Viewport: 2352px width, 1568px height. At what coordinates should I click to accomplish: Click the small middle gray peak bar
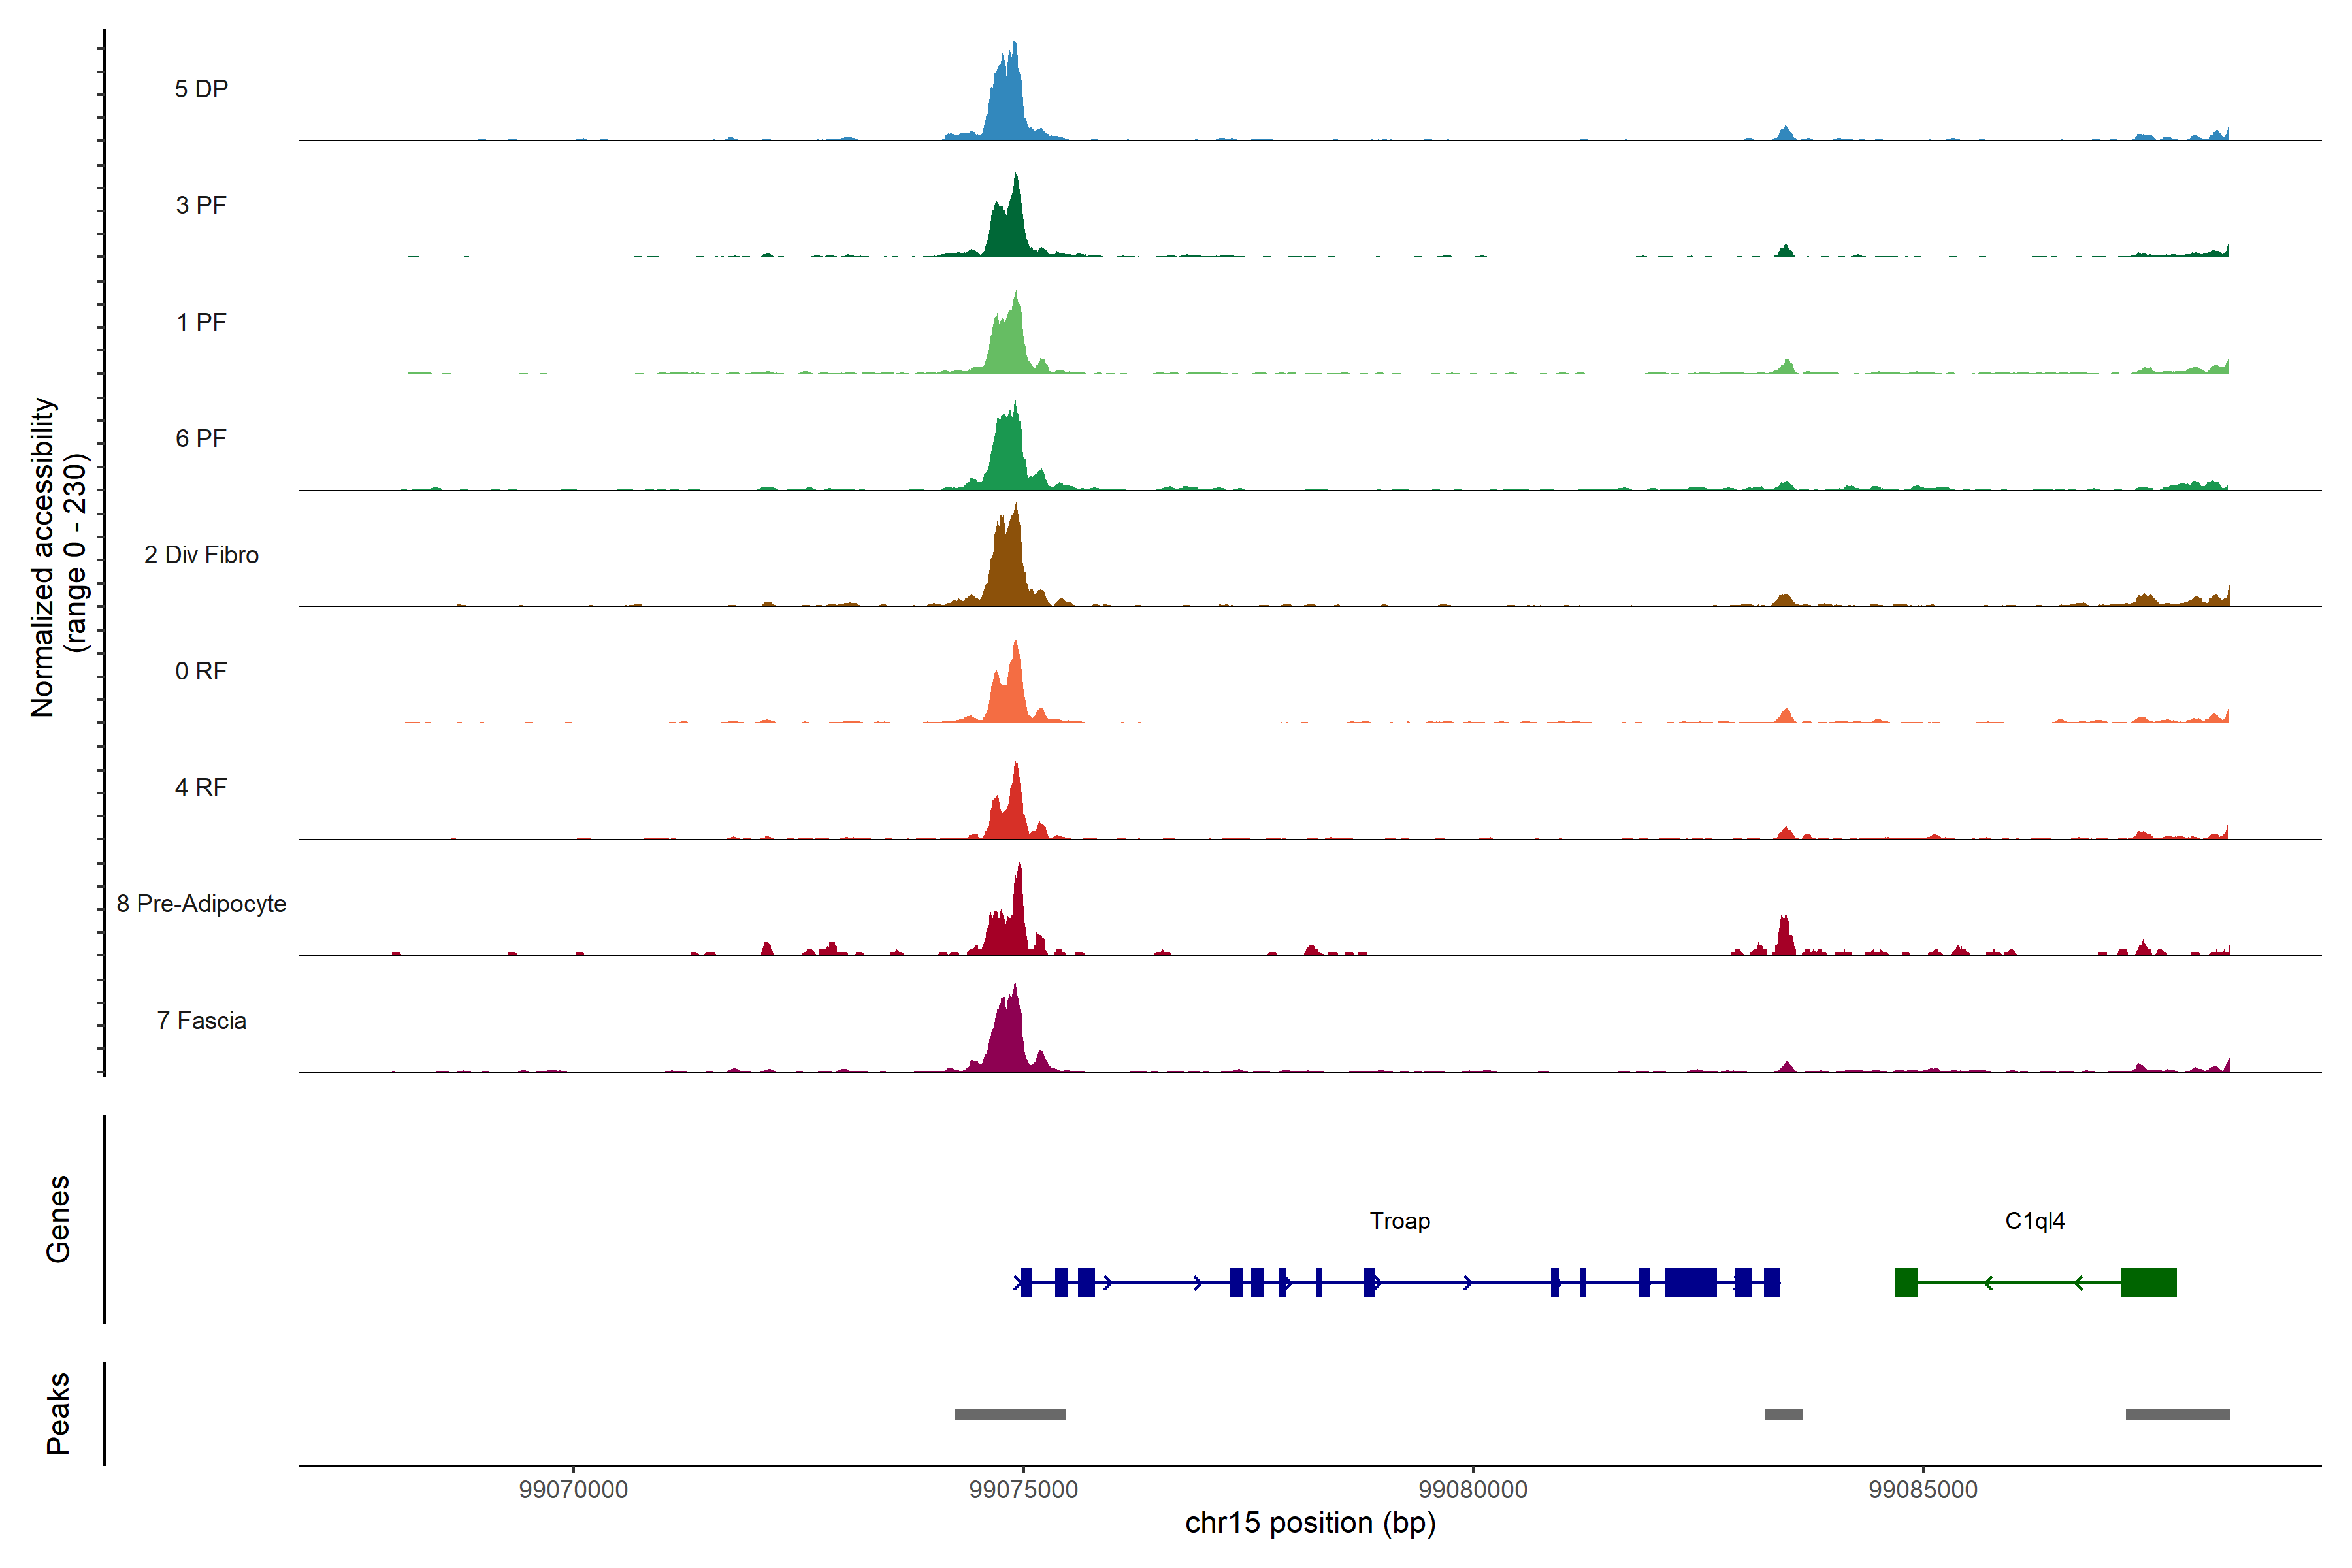click(x=1783, y=1414)
